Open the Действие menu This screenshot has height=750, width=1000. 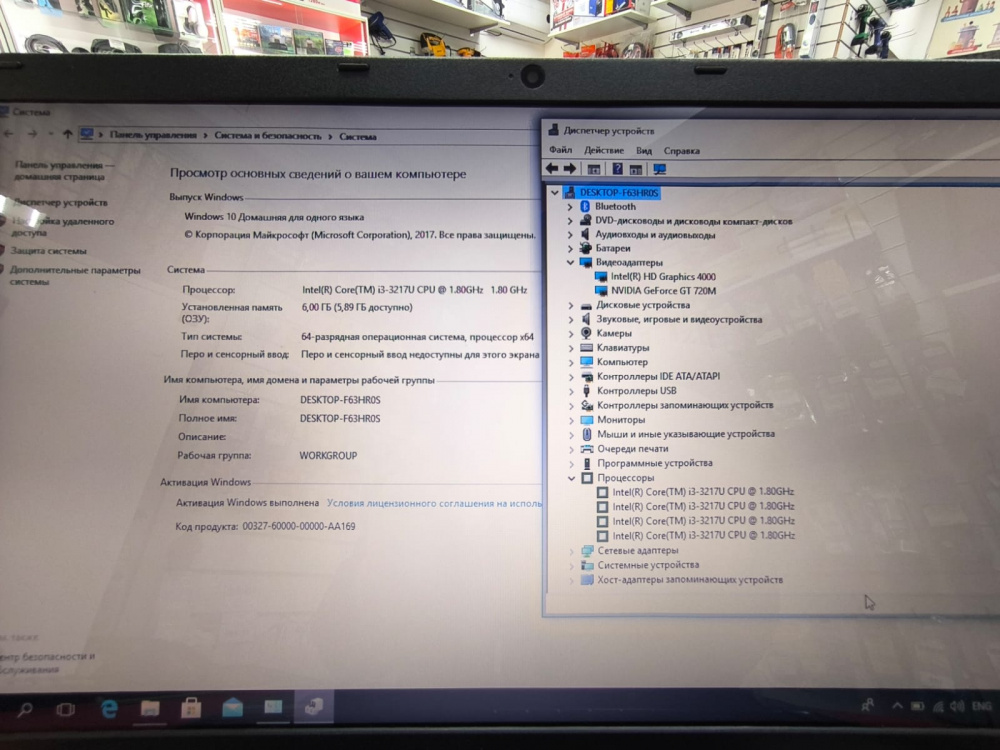[x=604, y=151]
